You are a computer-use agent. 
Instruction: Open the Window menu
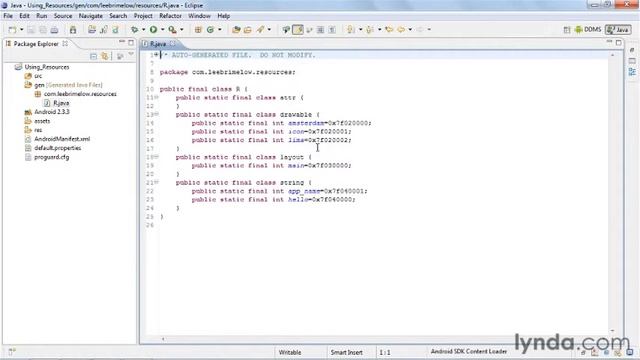199,16
